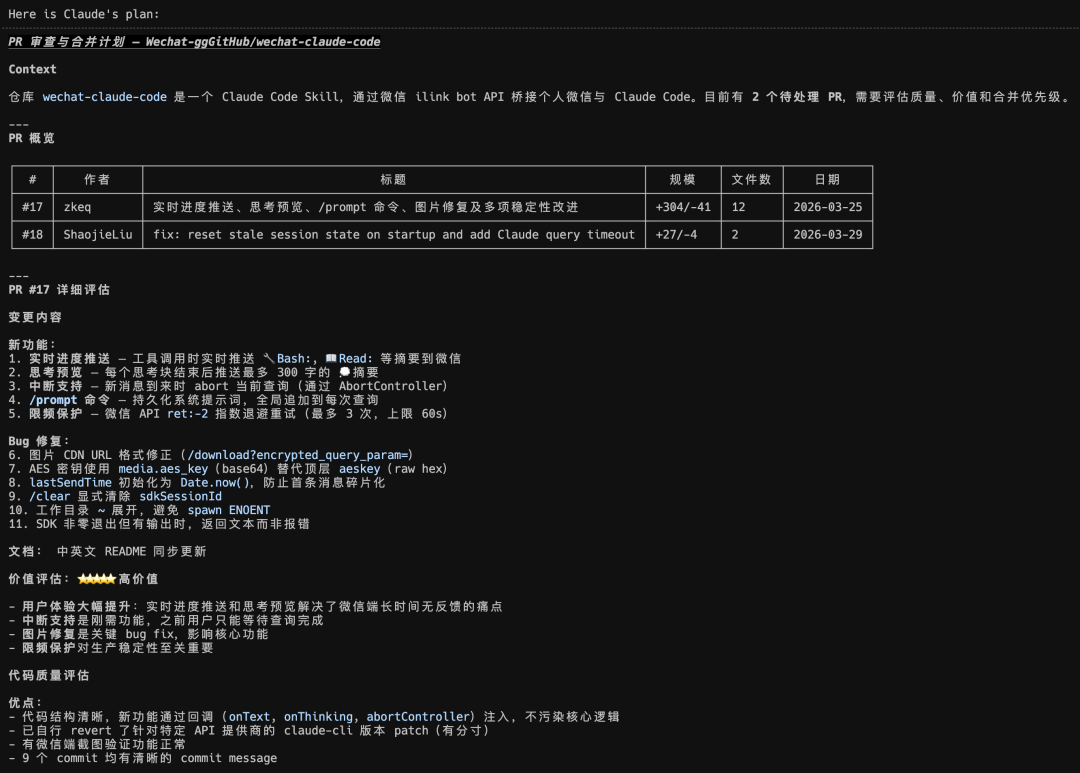The image size is (1080, 773).
Task: Click the wrench emoji before 'Bash:'
Action: (x=269, y=358)
